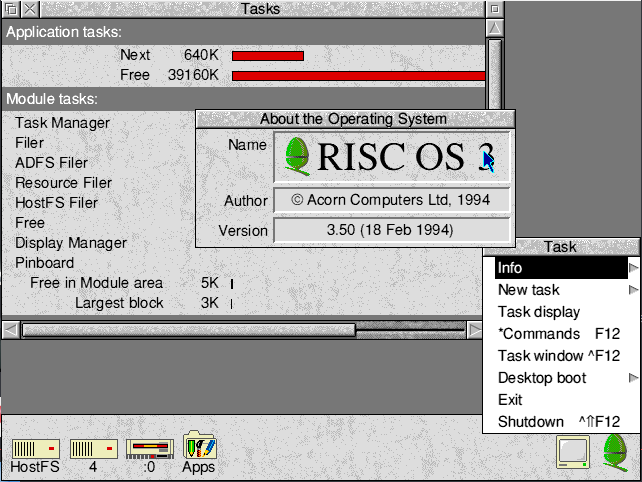
Task: Send Tasks window to back
Action: [x=12, y=9]
